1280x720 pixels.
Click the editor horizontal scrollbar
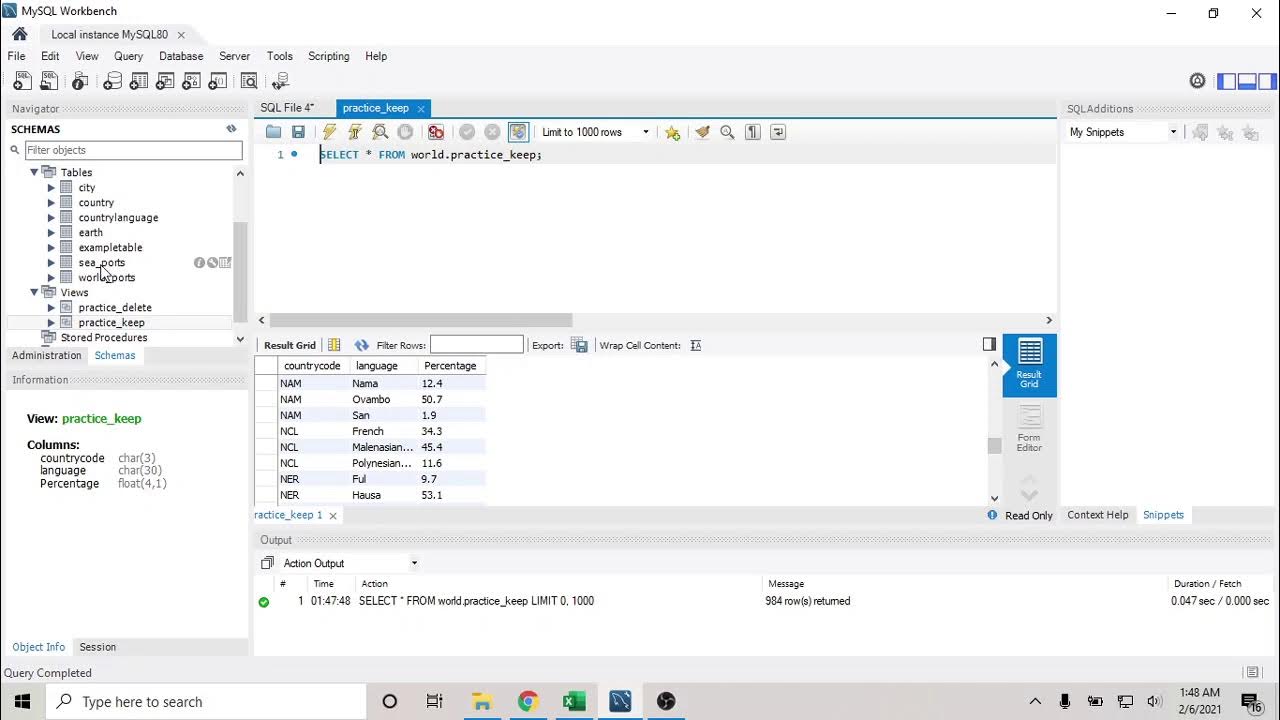pyautogui.click(x=421, y=320)
